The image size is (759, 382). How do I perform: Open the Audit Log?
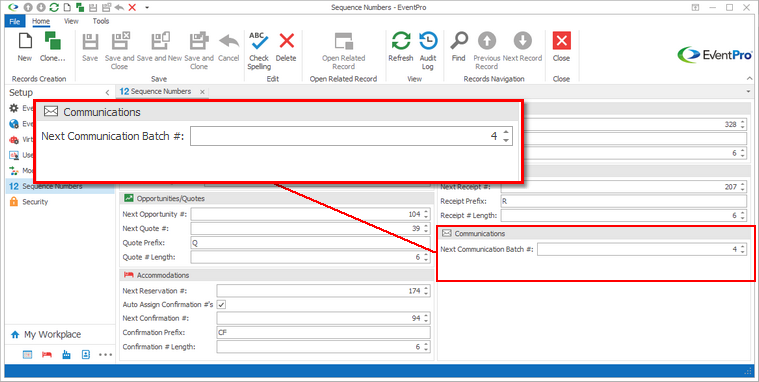428,51
